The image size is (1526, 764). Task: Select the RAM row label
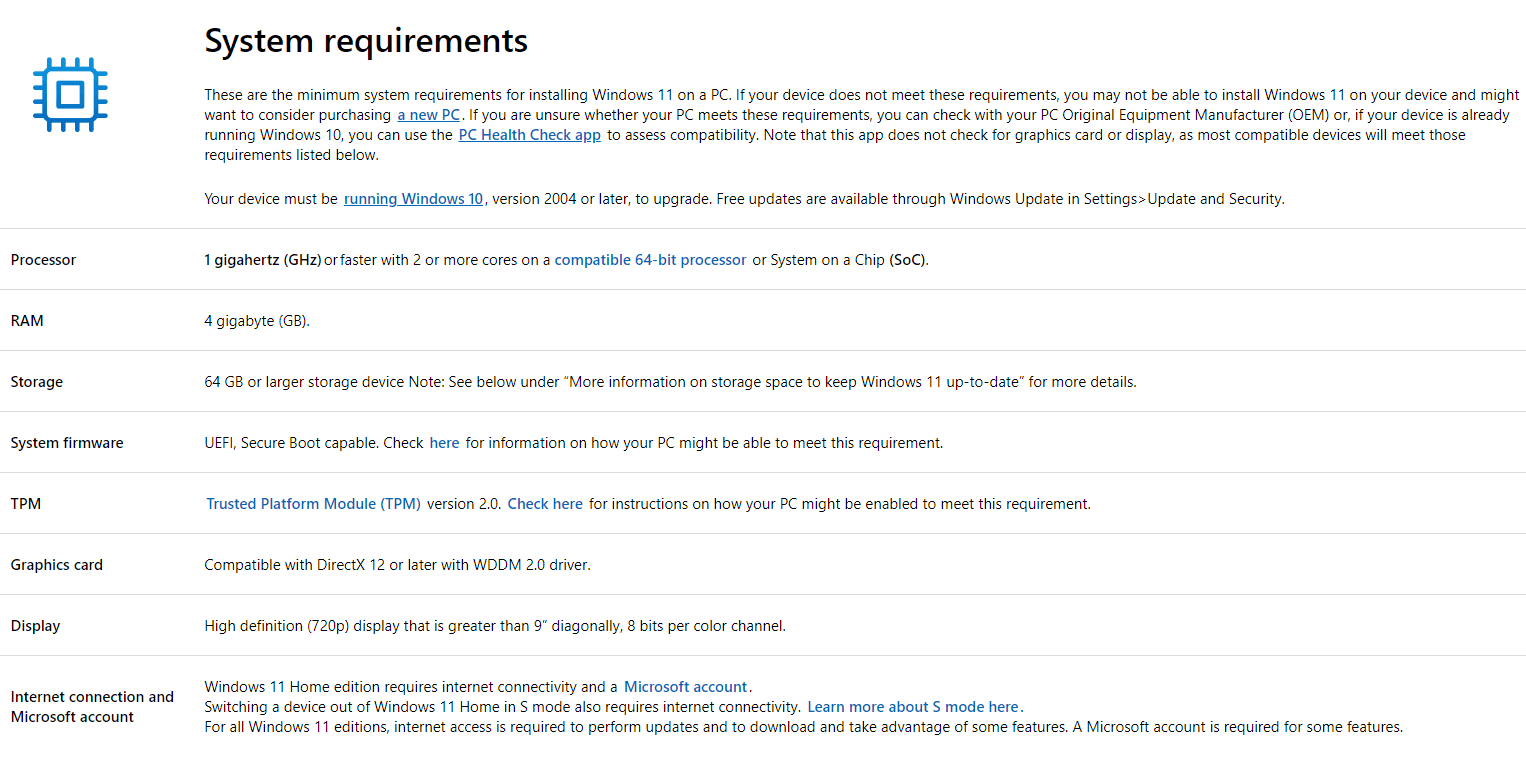27,321
